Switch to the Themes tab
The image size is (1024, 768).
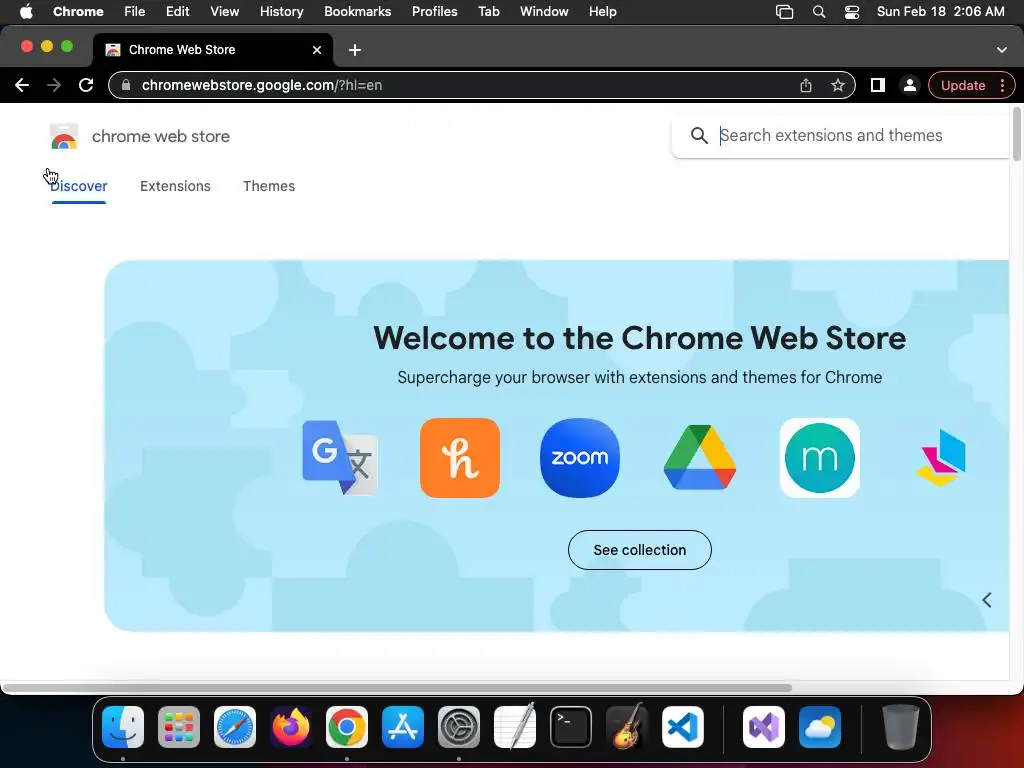[269, 186]
